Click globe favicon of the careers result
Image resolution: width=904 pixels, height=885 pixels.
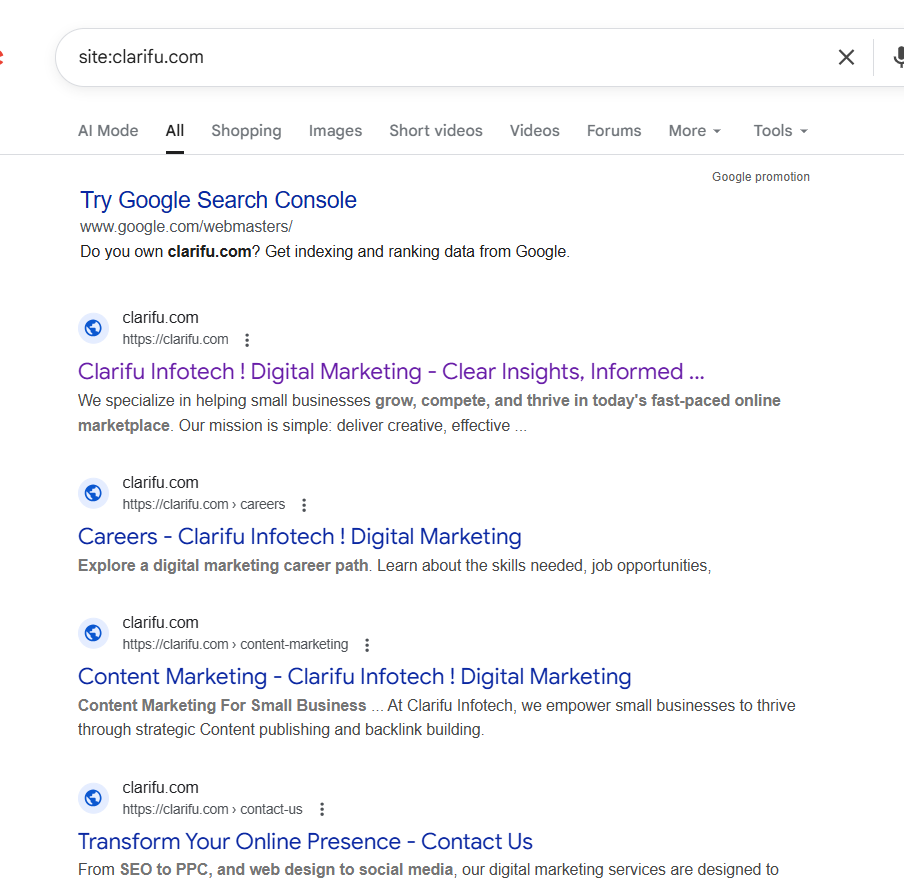tap(93, 493)
